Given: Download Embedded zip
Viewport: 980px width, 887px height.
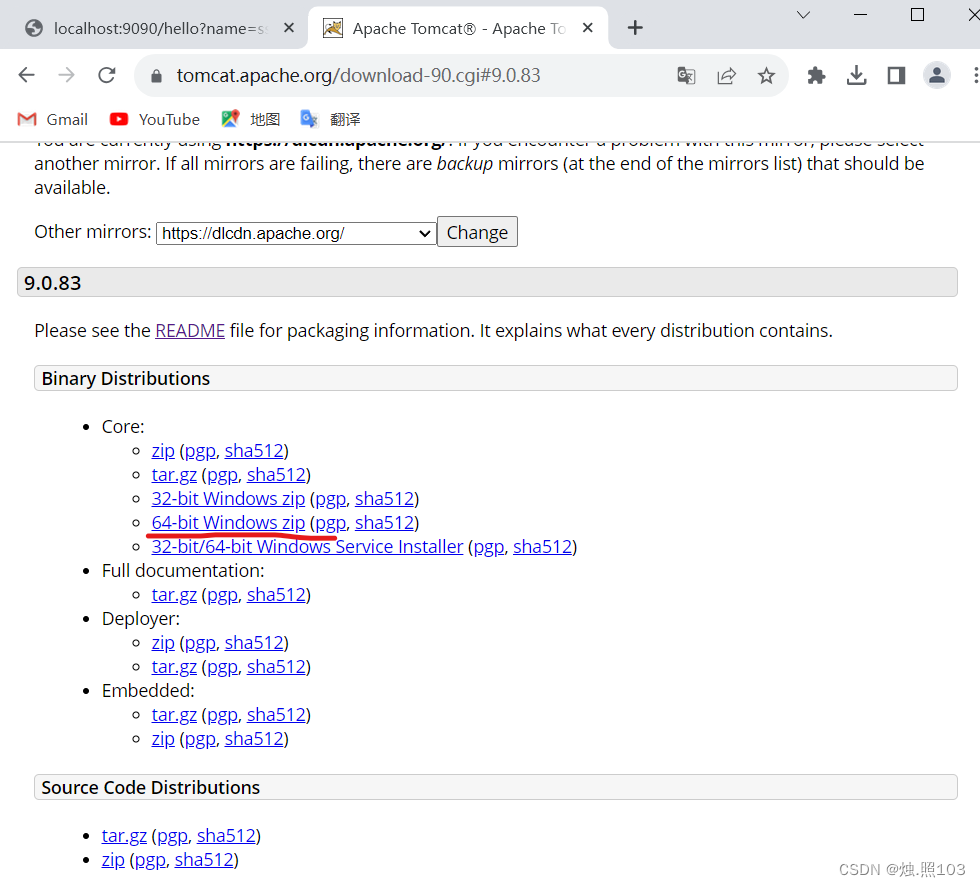Looking at the screenshot, I should click(x=163, y=739).
